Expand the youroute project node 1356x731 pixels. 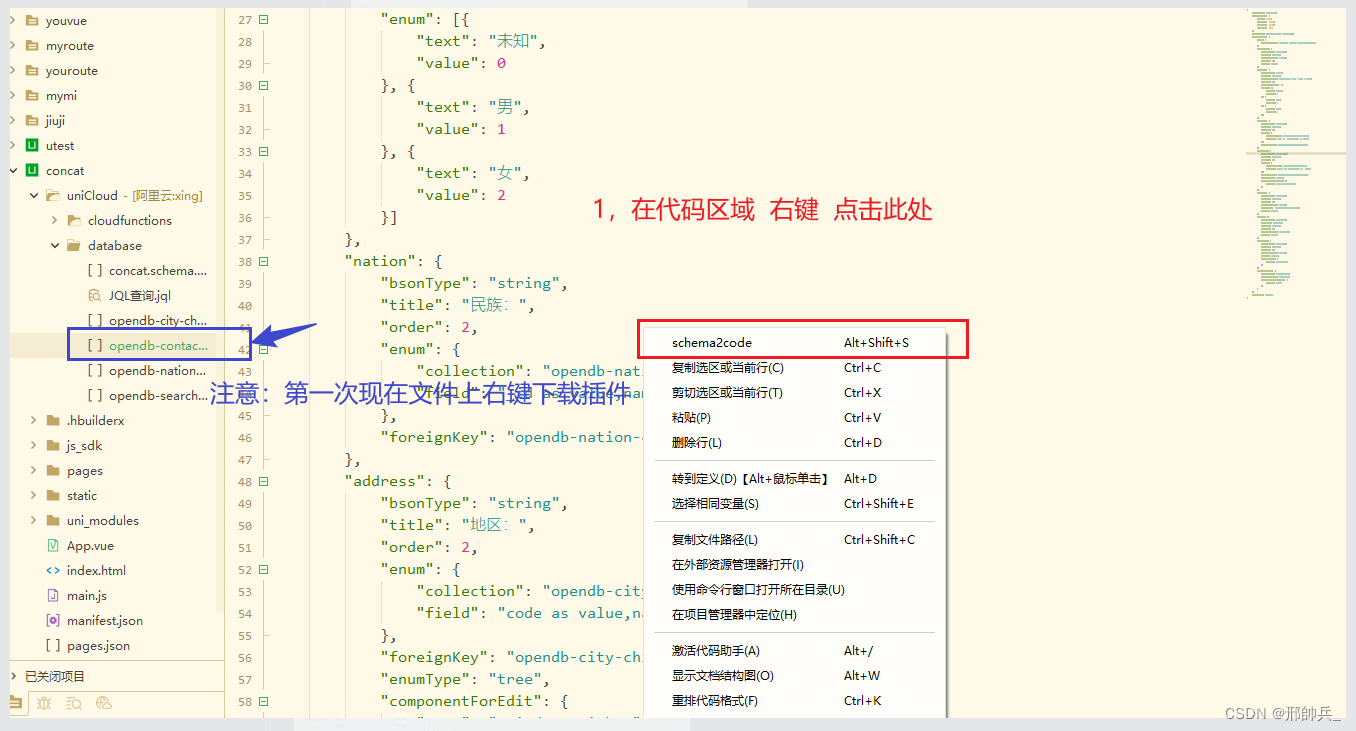tap(13, 71)
